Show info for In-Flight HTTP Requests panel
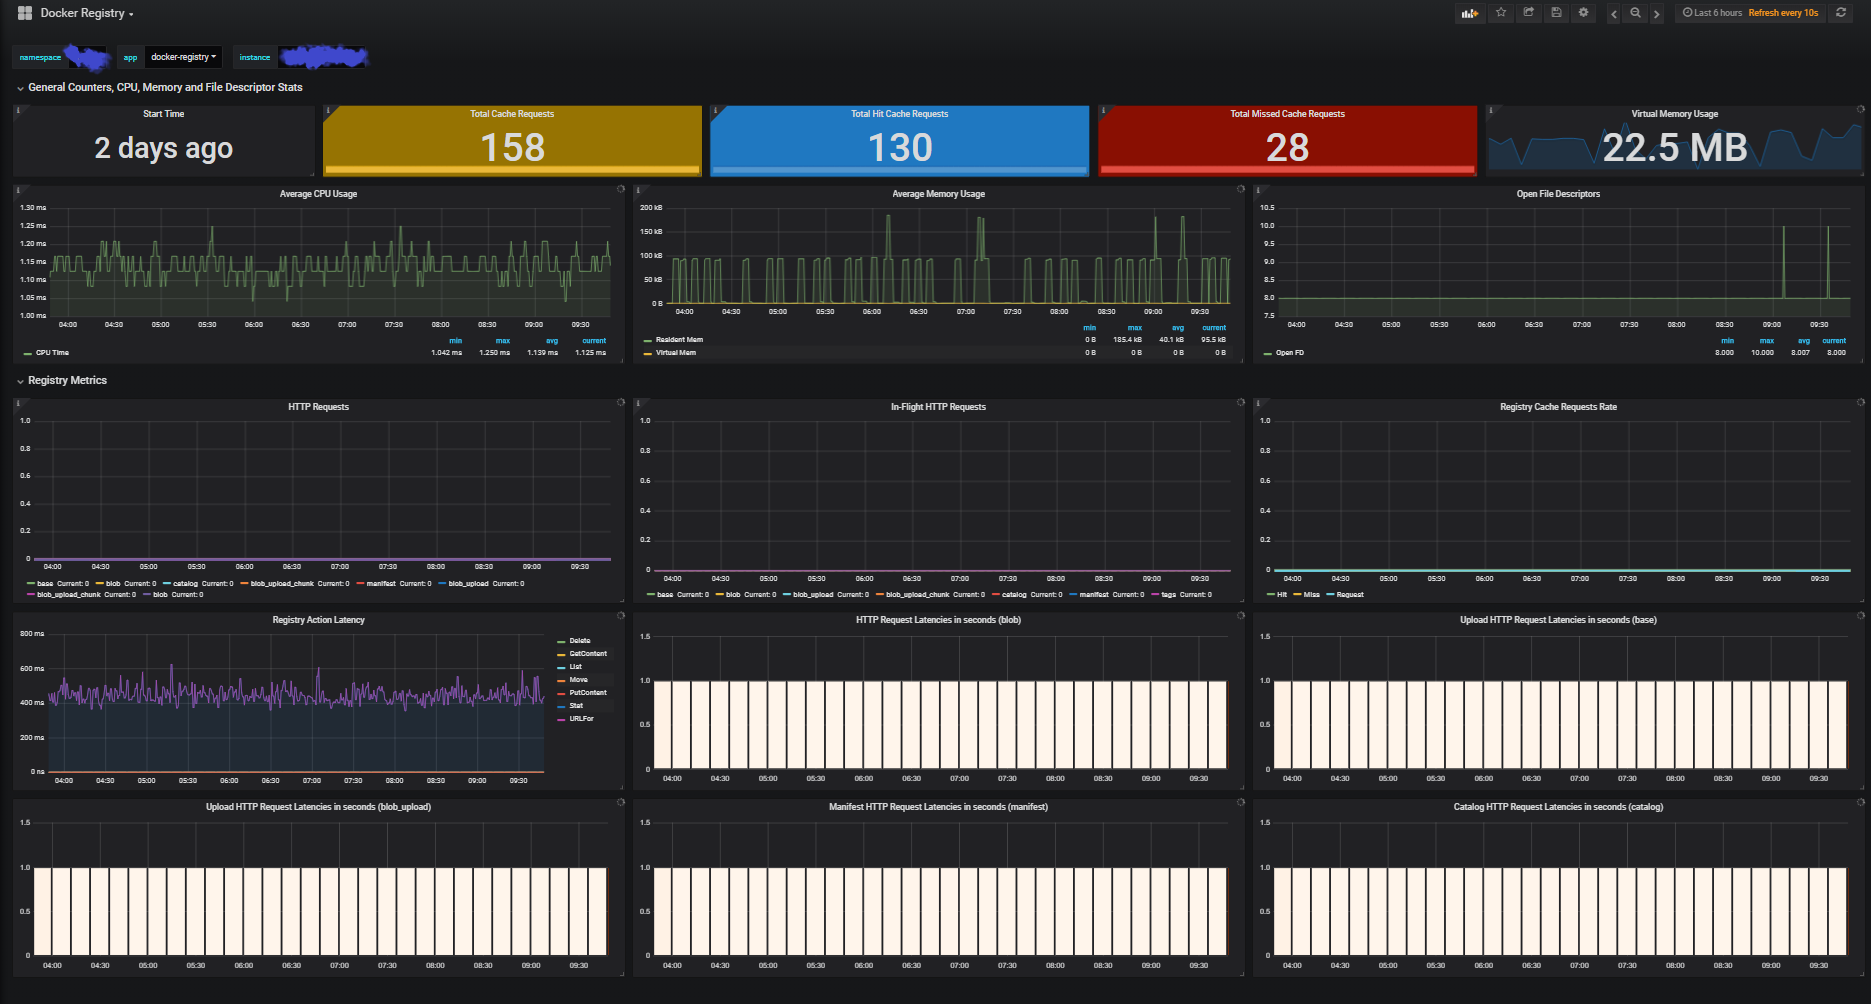Image resolution: width=1871 pixels, height=1004 pixels. coord(638,403)
